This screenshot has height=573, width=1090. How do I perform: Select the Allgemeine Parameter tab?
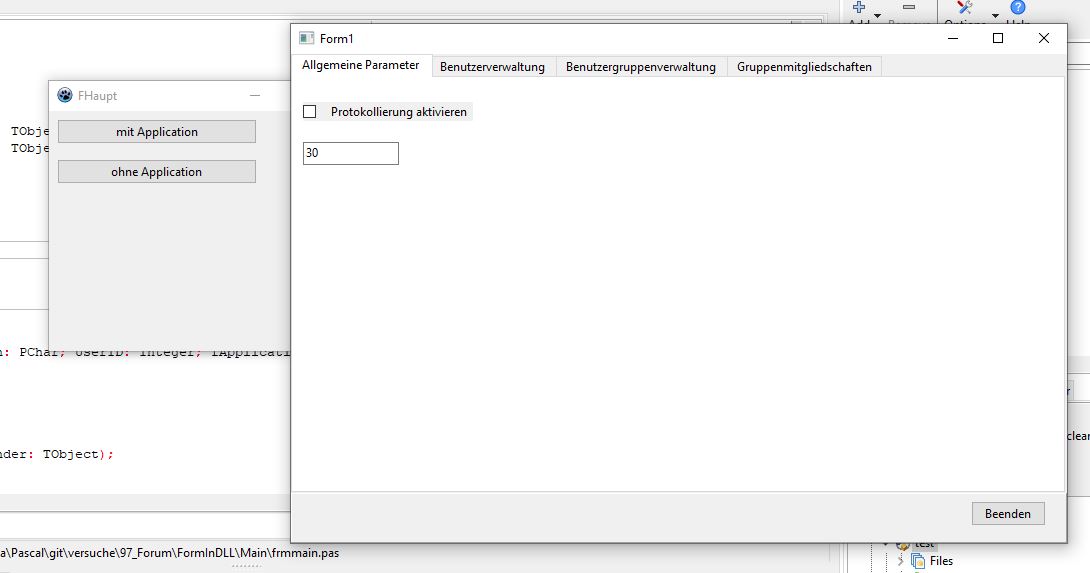361,66
